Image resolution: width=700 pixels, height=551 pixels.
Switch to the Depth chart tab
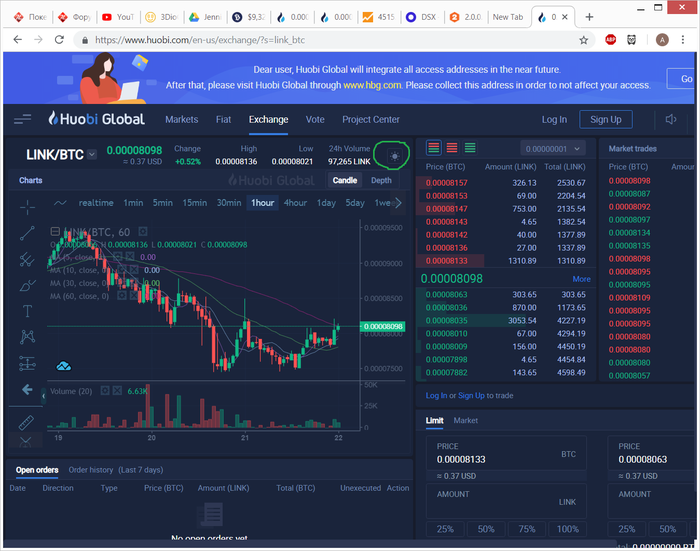point(381,180)
